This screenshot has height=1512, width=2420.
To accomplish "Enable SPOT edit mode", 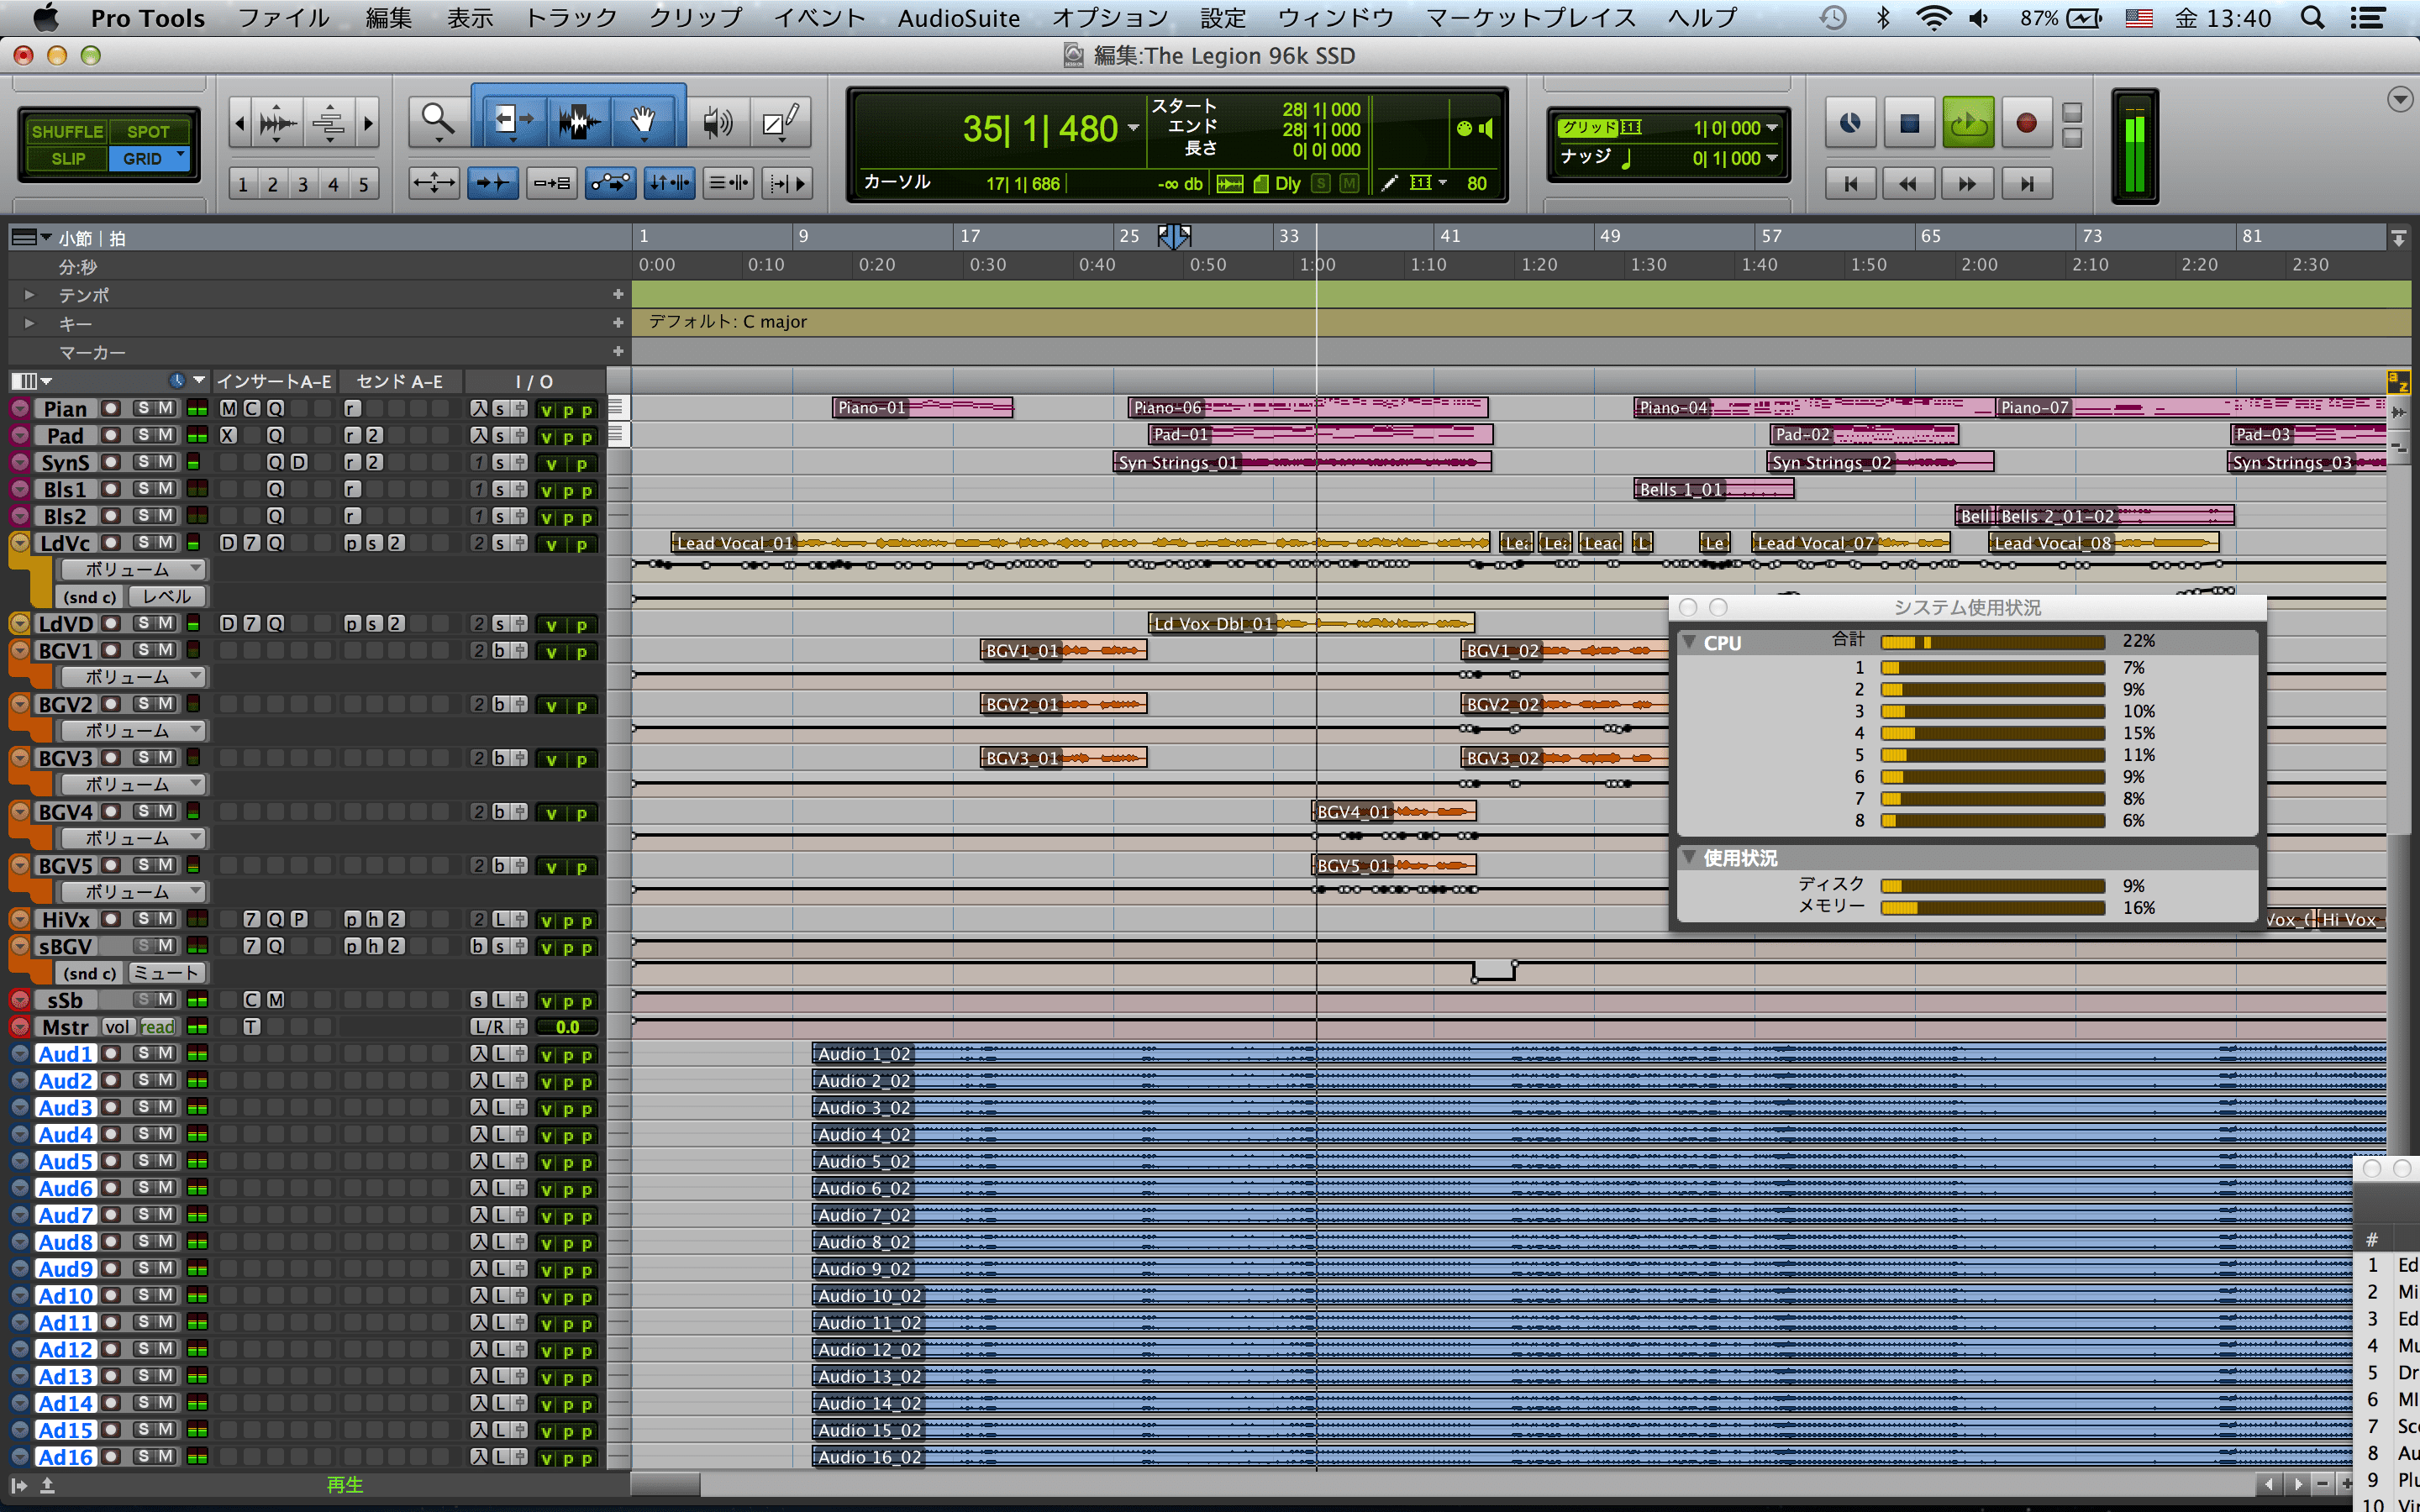I will [148, 131].
